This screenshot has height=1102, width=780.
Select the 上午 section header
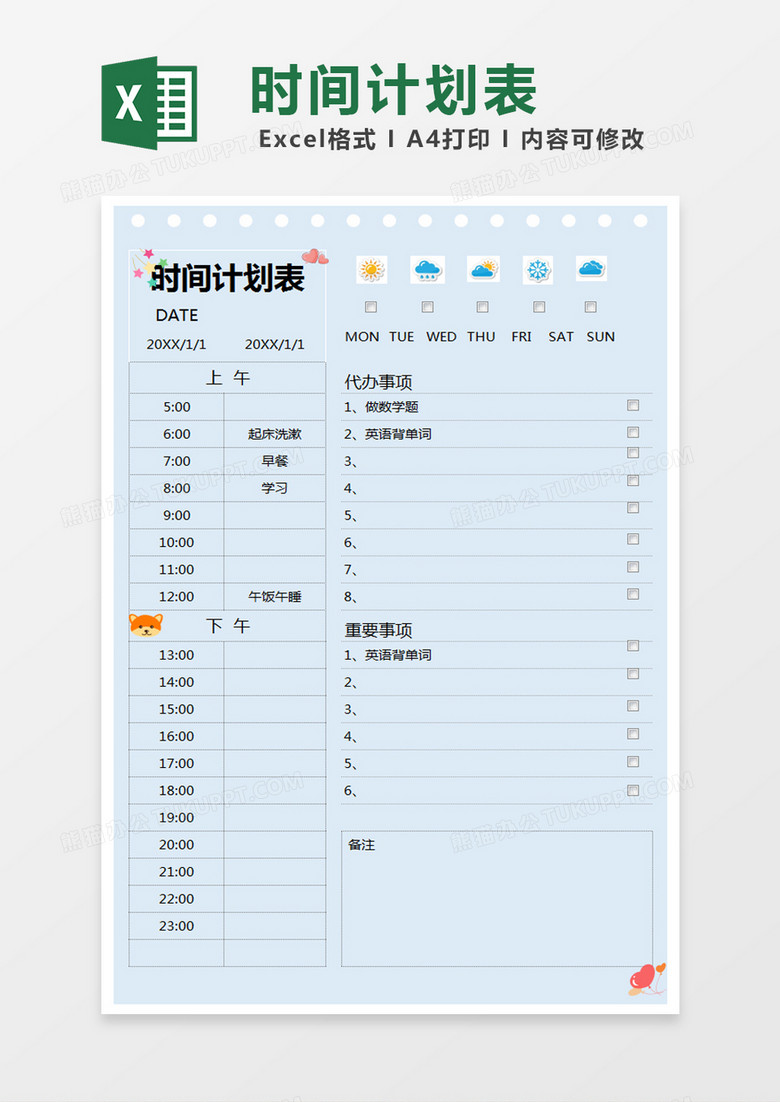point(227,378)
